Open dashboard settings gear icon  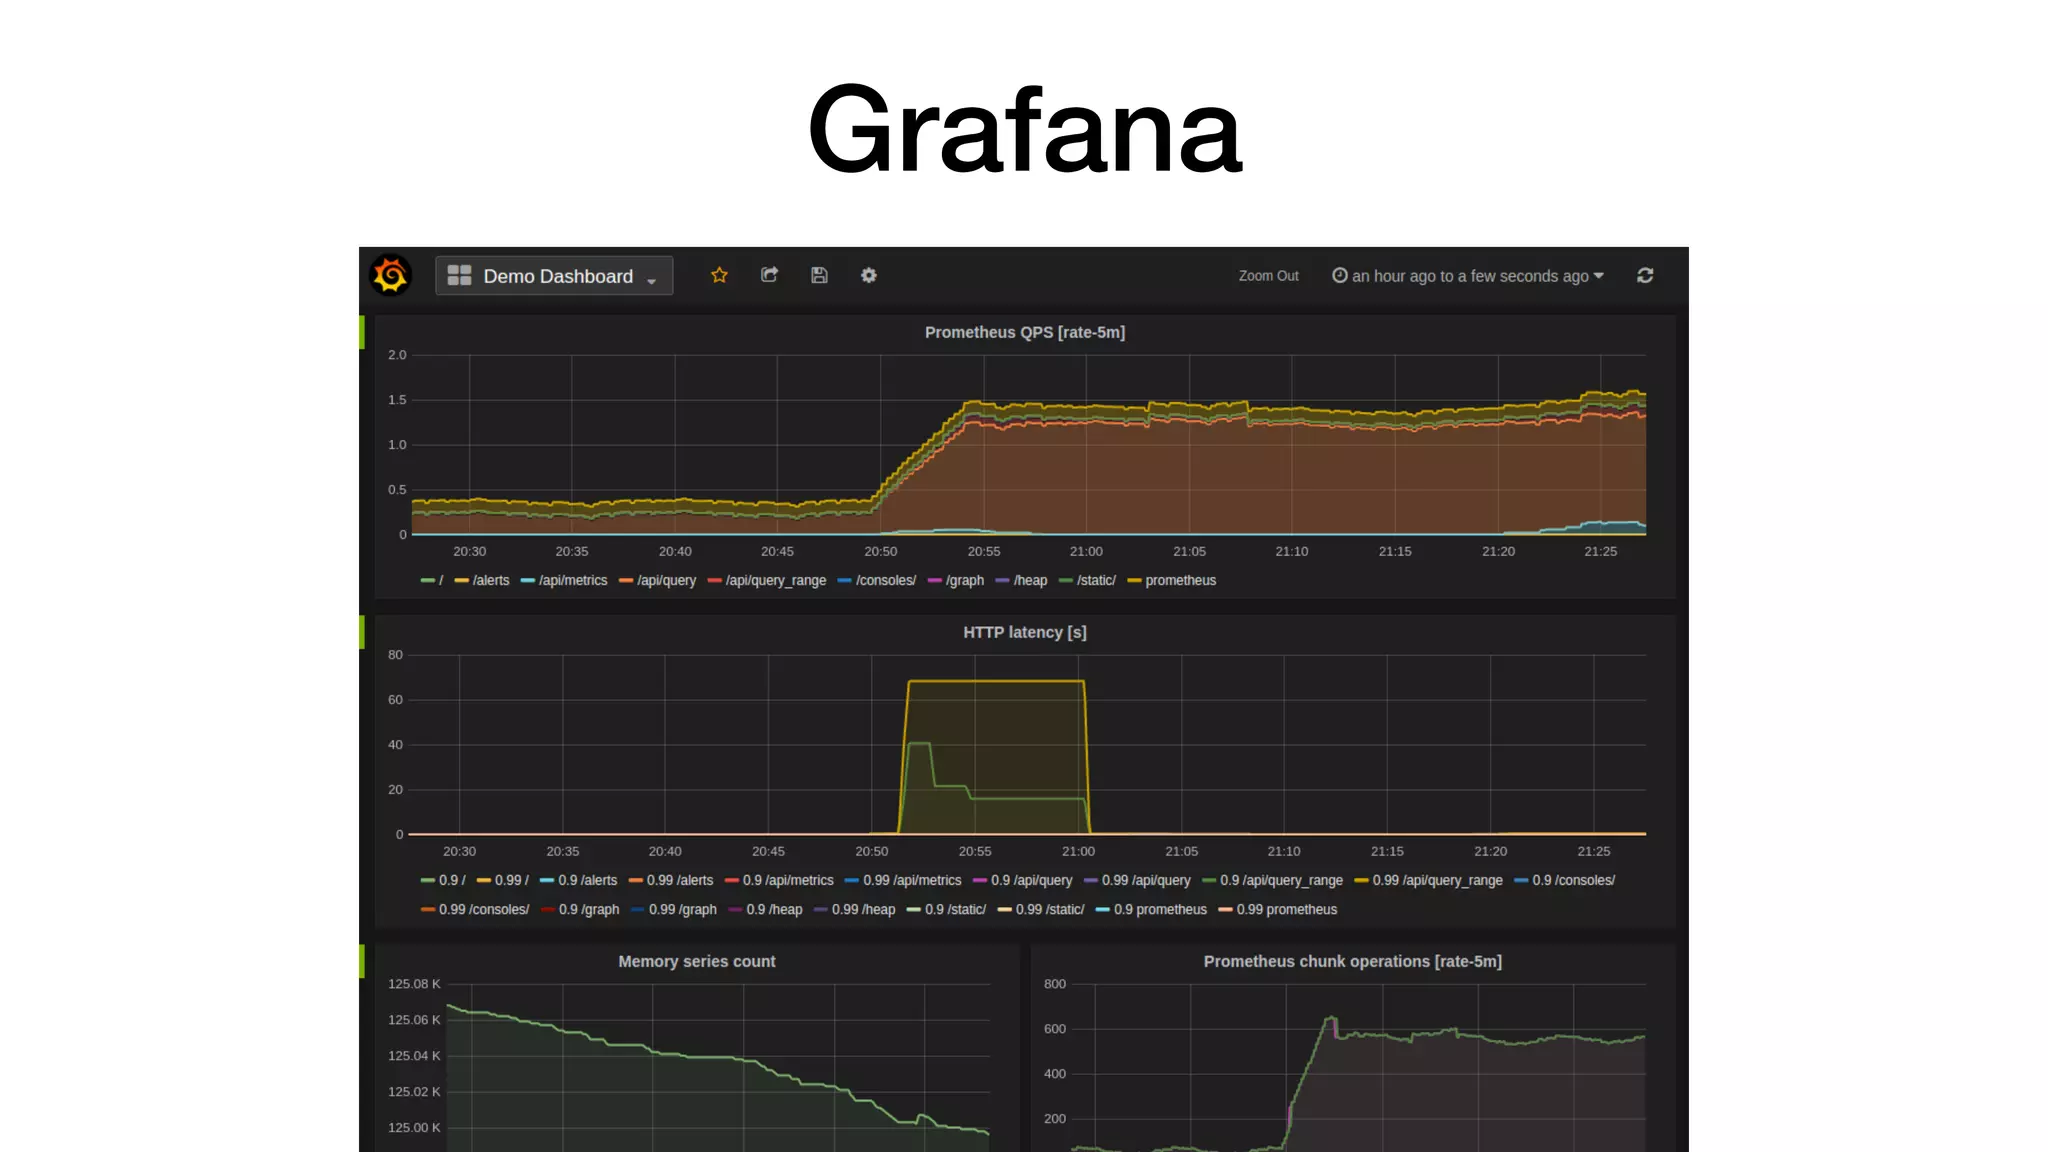[868, 275]
